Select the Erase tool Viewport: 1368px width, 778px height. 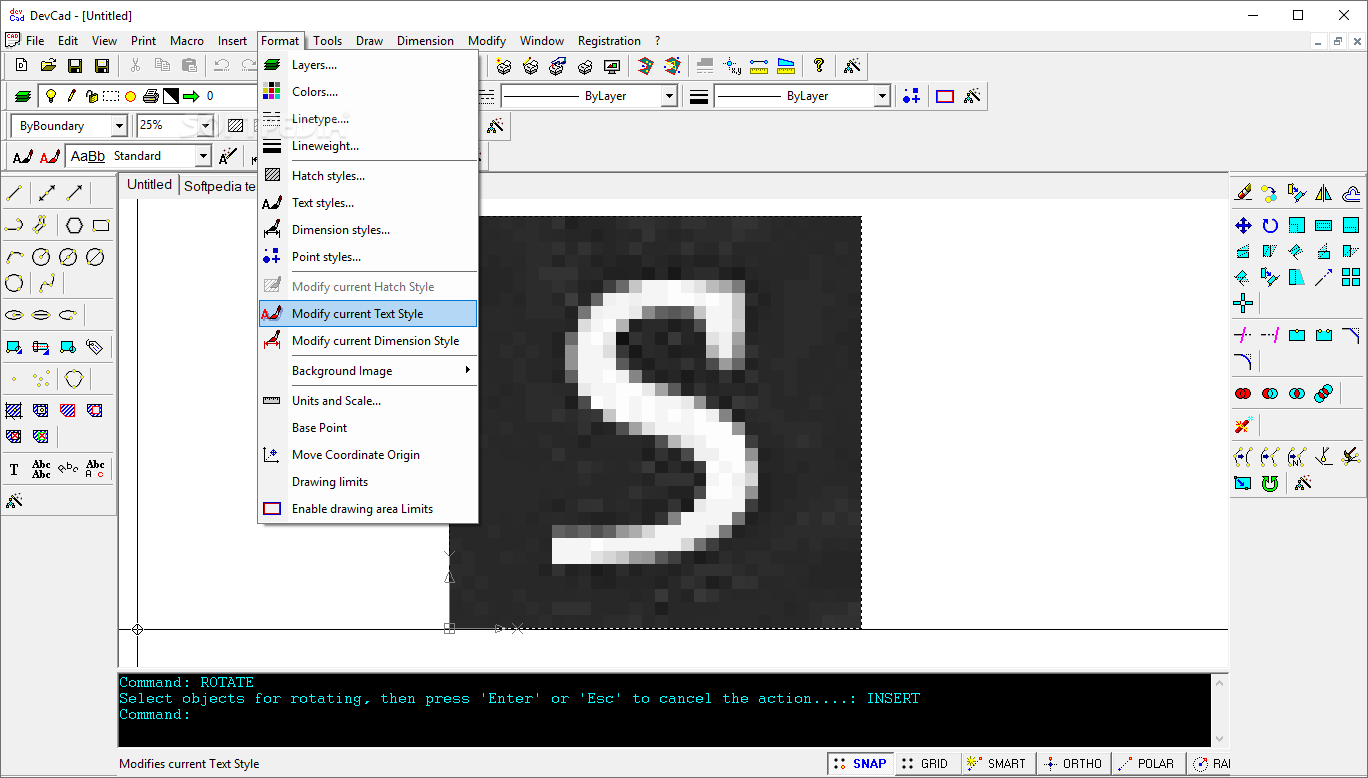tap(1243, 193)
